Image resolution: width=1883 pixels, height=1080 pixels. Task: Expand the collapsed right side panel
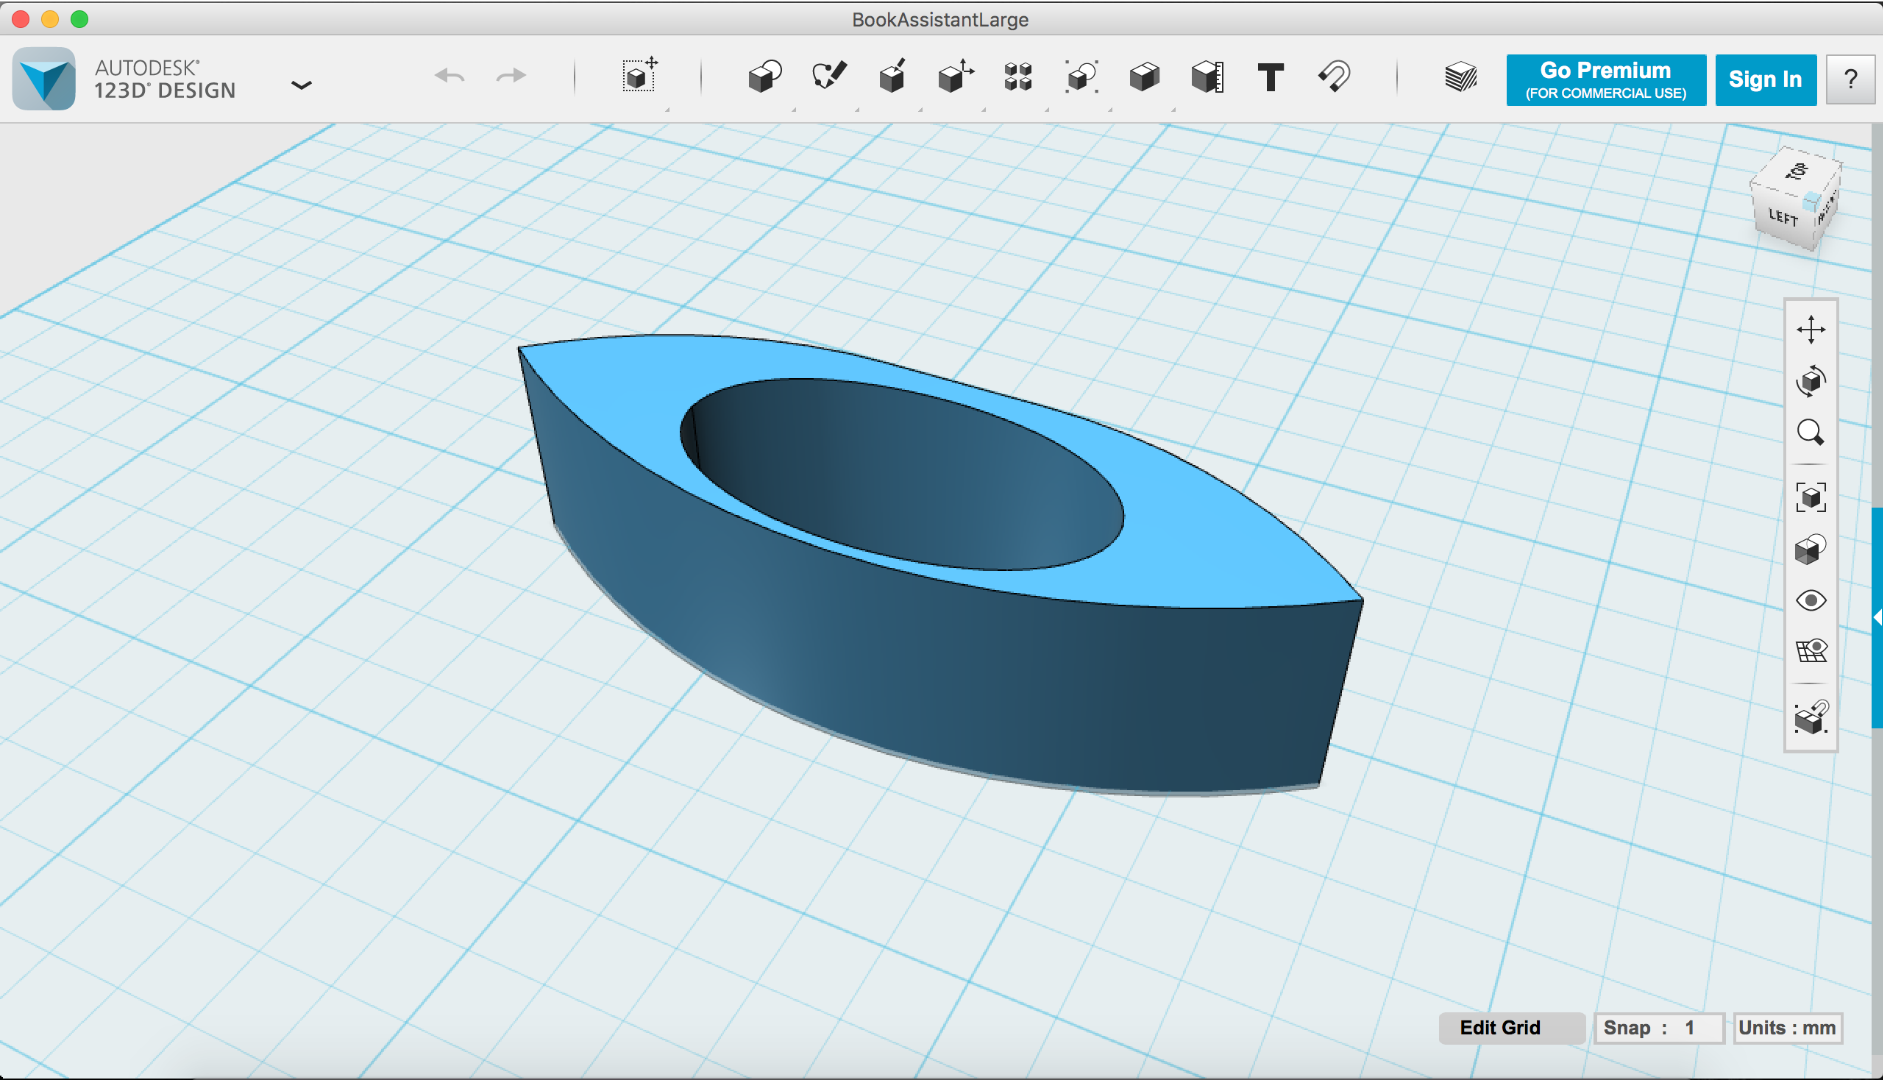[1877, 618]
